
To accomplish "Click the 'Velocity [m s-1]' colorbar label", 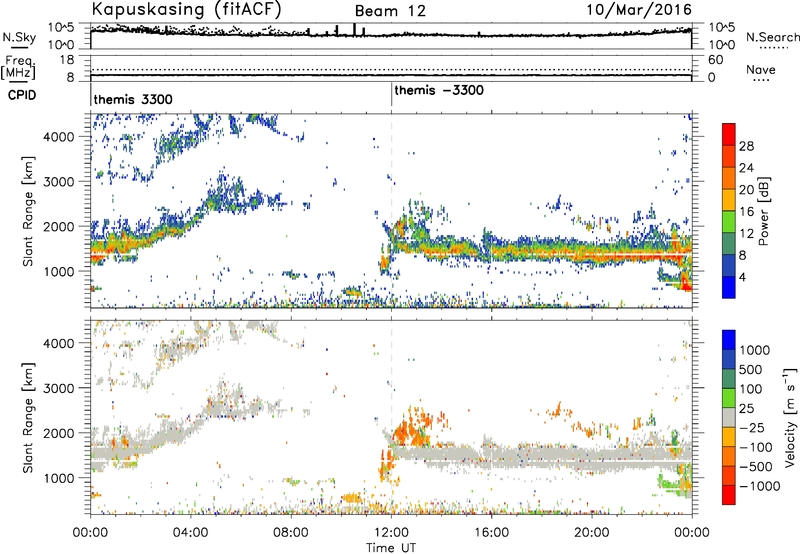I will point(790,417).
